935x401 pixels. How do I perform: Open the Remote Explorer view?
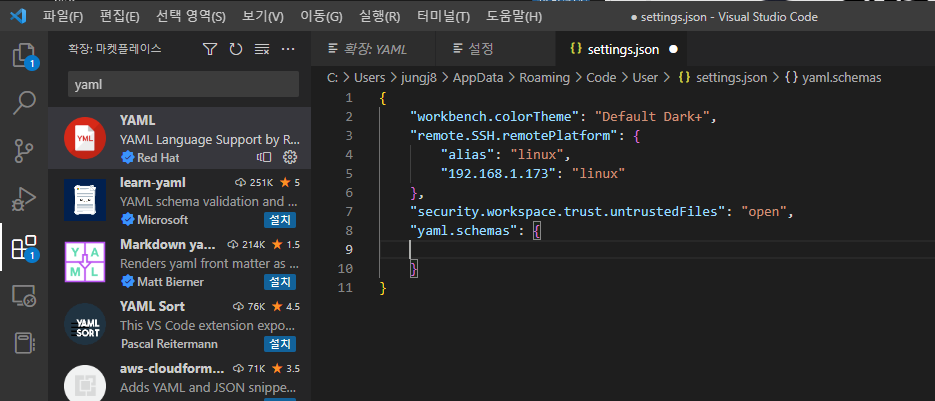(24, 295)
